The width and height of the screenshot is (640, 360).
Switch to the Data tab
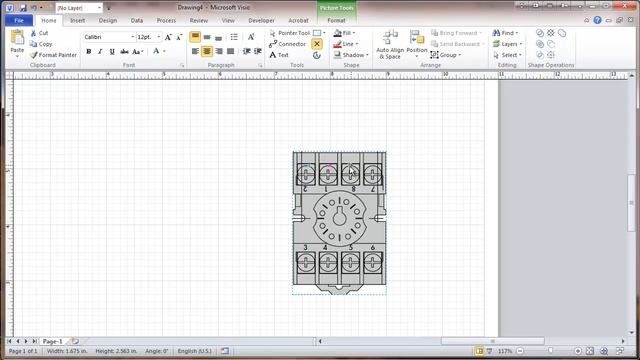point(137,20)
